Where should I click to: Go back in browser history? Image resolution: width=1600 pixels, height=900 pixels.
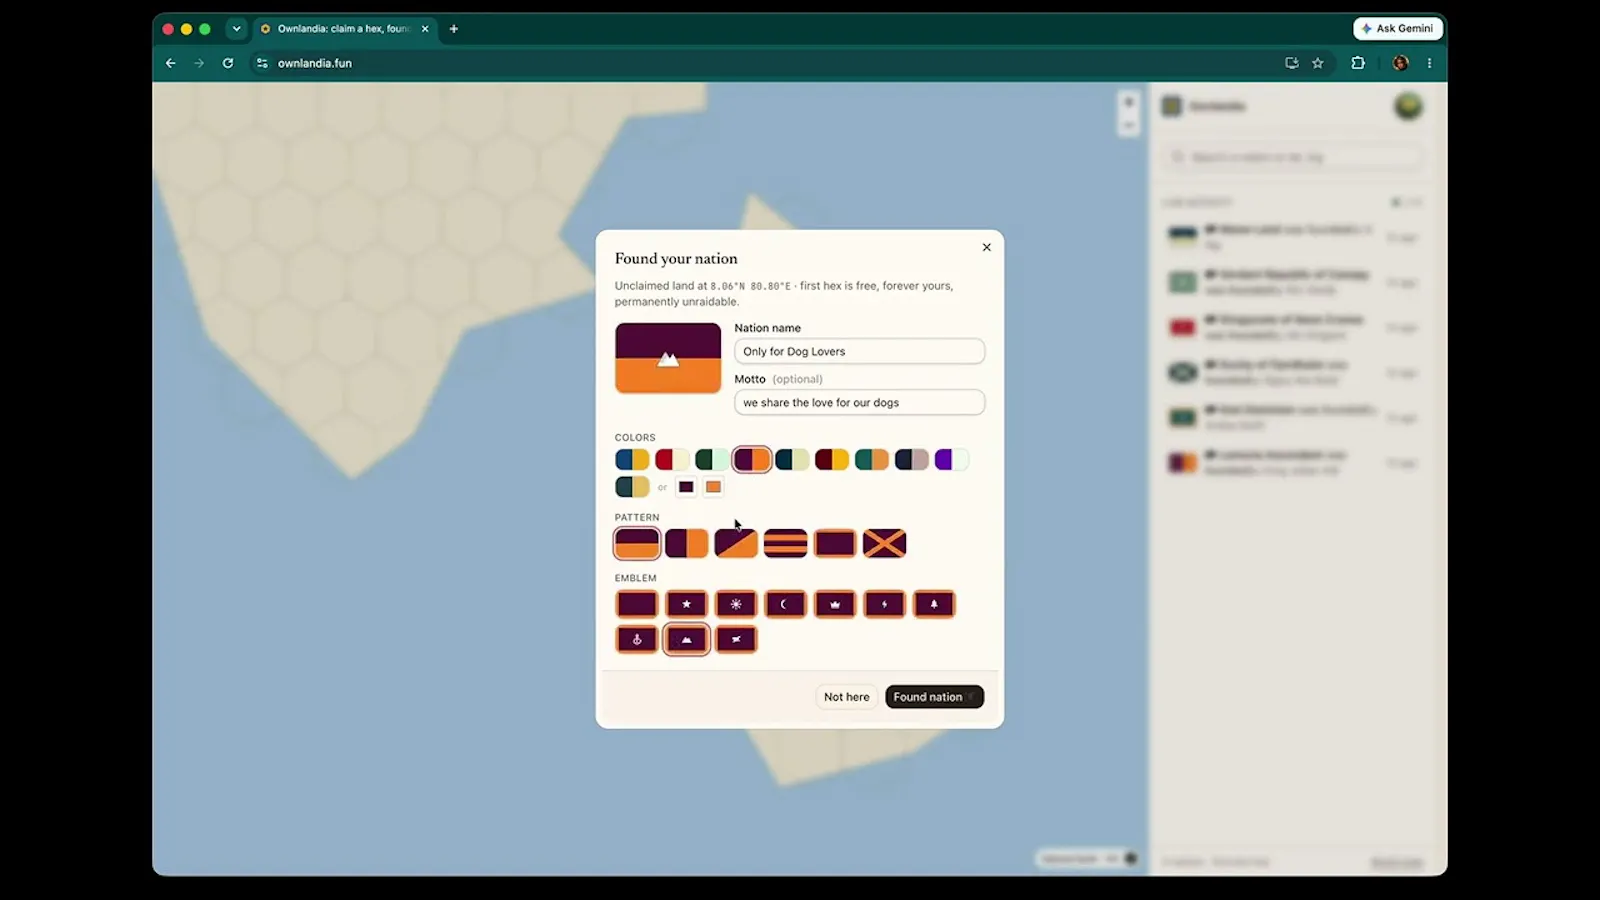click(171, 63)
